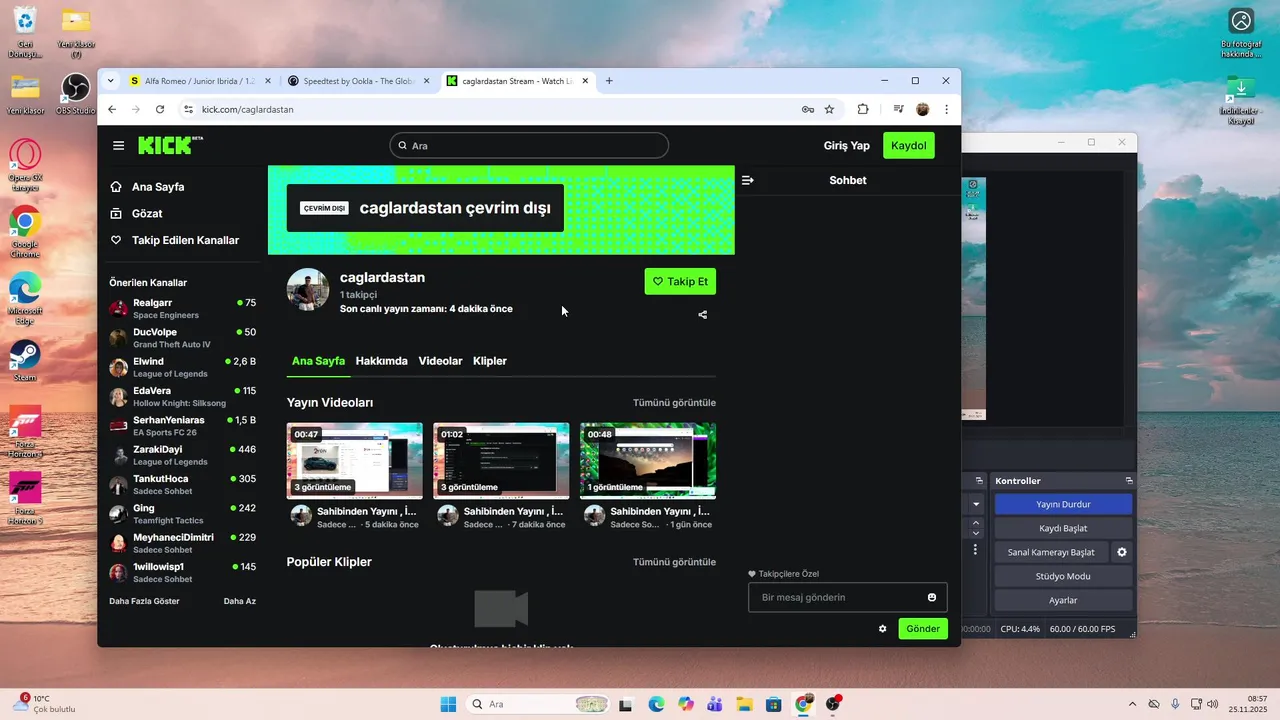This screenshot has height=720, width=1280.
Task: Open Kick hamburger sidebar menu
Action: coord(119,146)
